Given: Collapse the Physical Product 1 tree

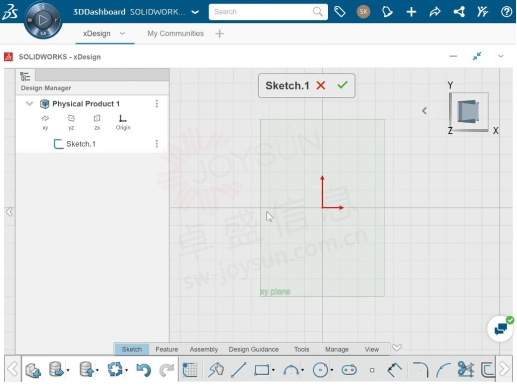Looking at the screenshot, I should pyautogui.click(x=30, y=104).
